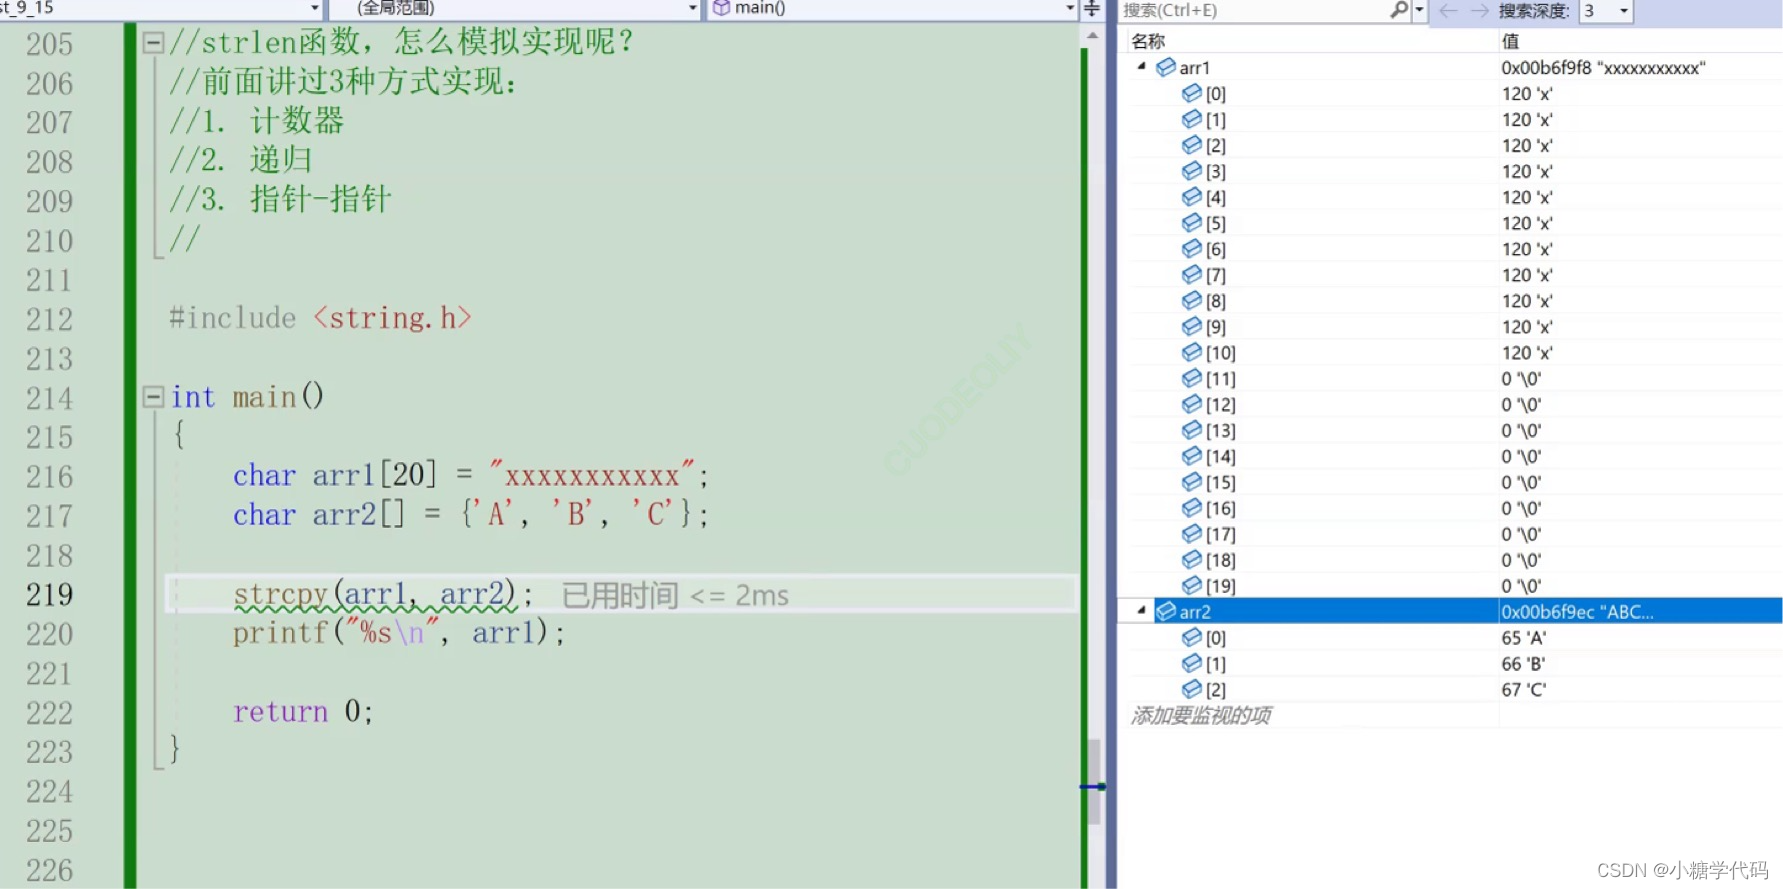Click the cube icon of arr1 element [10]
Viewport: 1783px width, 889px height.
[1192, 352]
